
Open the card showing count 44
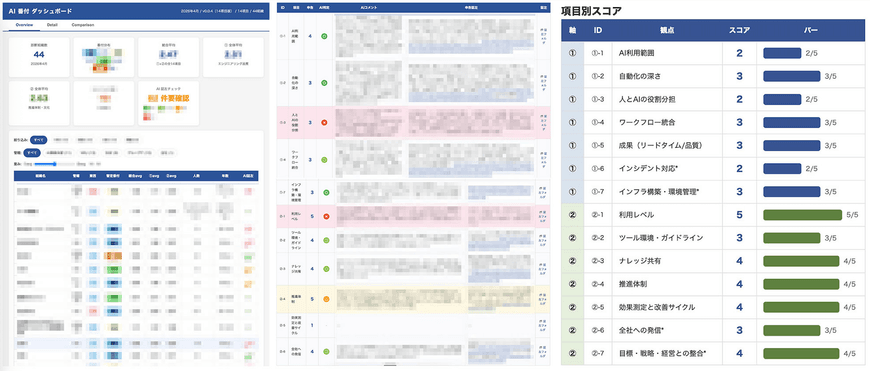(39, 57)
